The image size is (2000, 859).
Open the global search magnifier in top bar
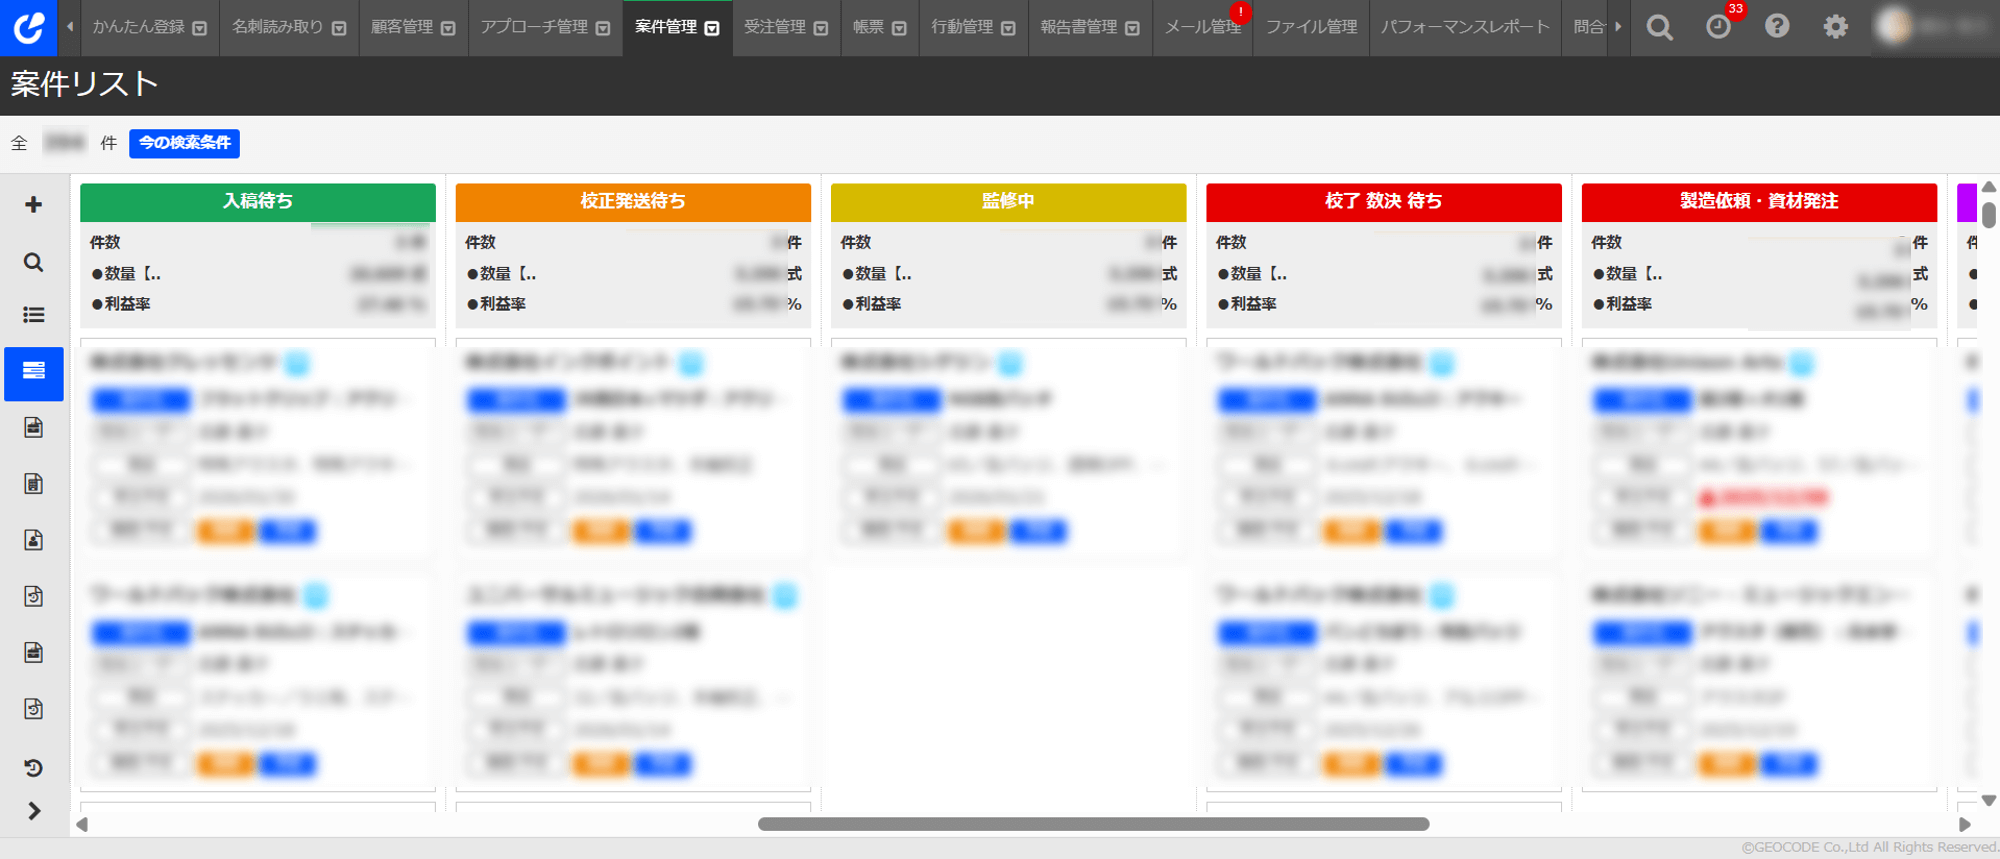click(x=1660, y=27)
